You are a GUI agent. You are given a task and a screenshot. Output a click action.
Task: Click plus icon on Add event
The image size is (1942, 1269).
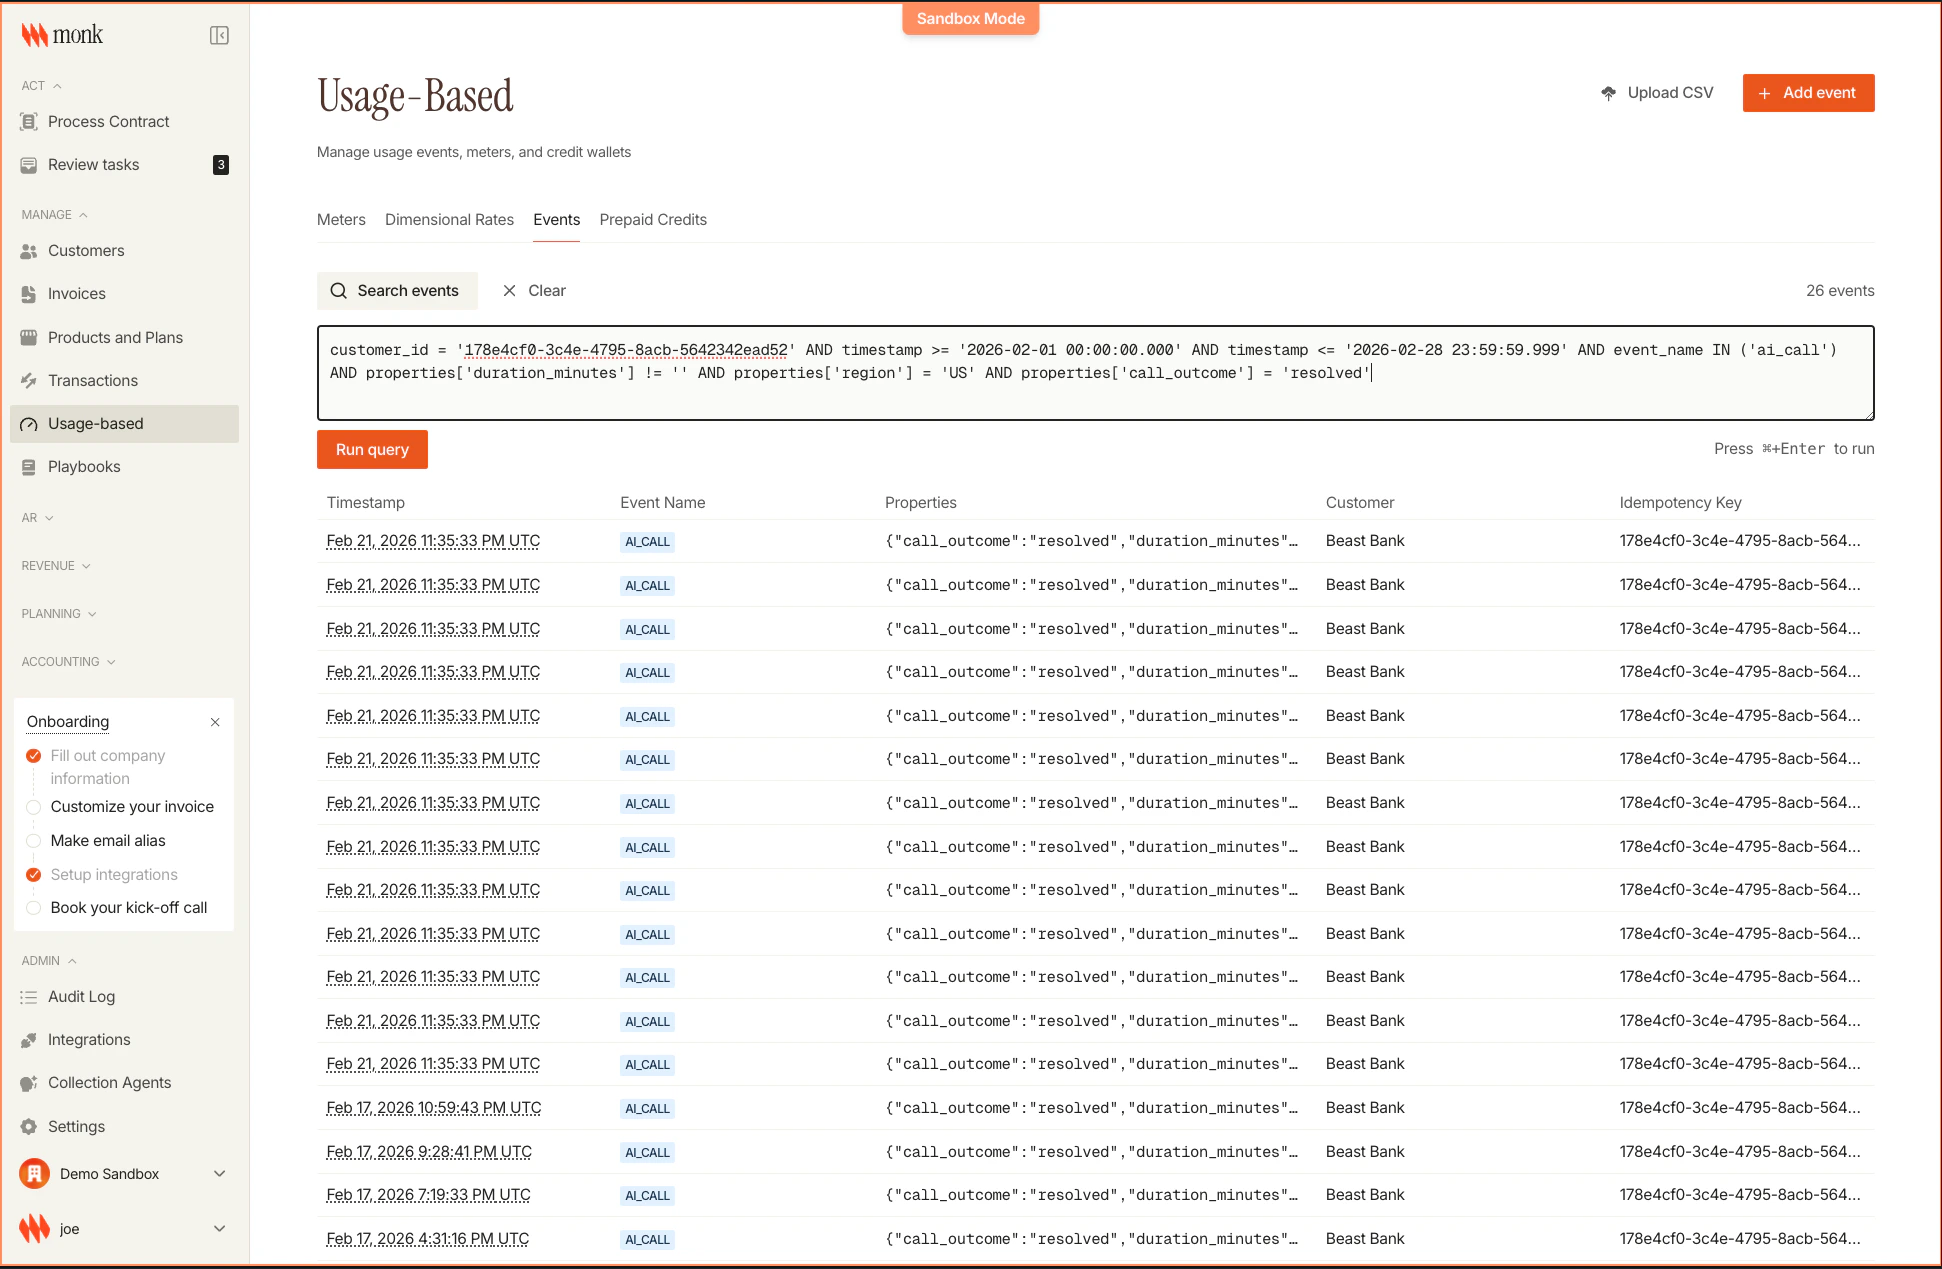1764,93
